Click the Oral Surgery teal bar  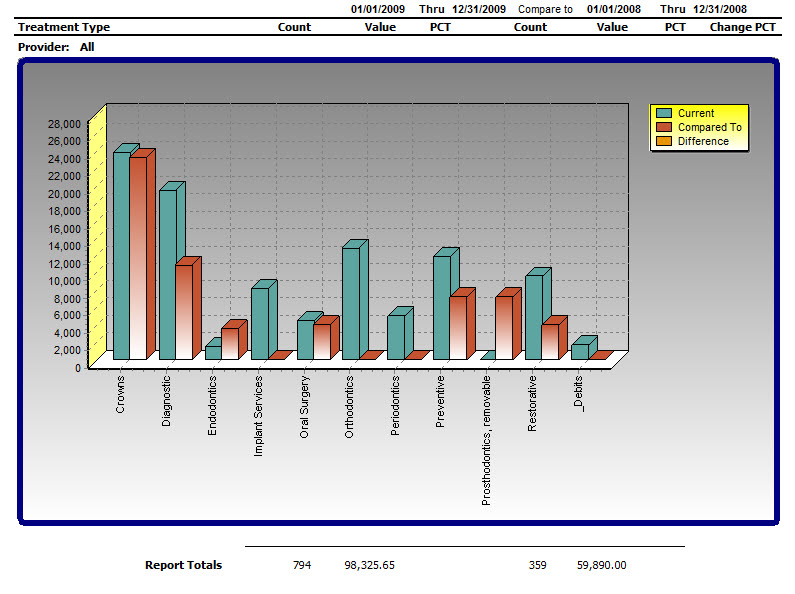coord(305,340)
